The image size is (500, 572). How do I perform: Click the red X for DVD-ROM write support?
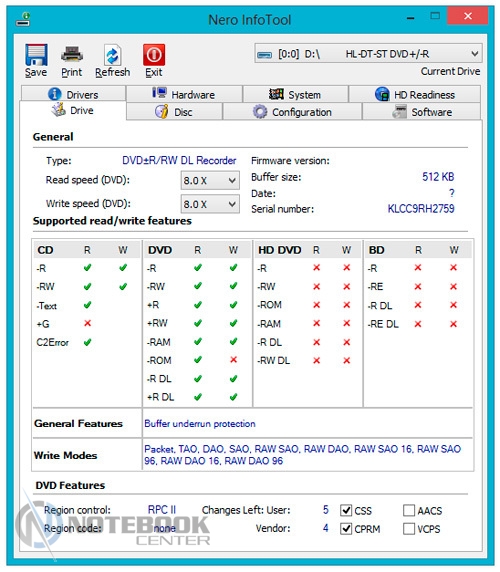click(x=234, y=360)
